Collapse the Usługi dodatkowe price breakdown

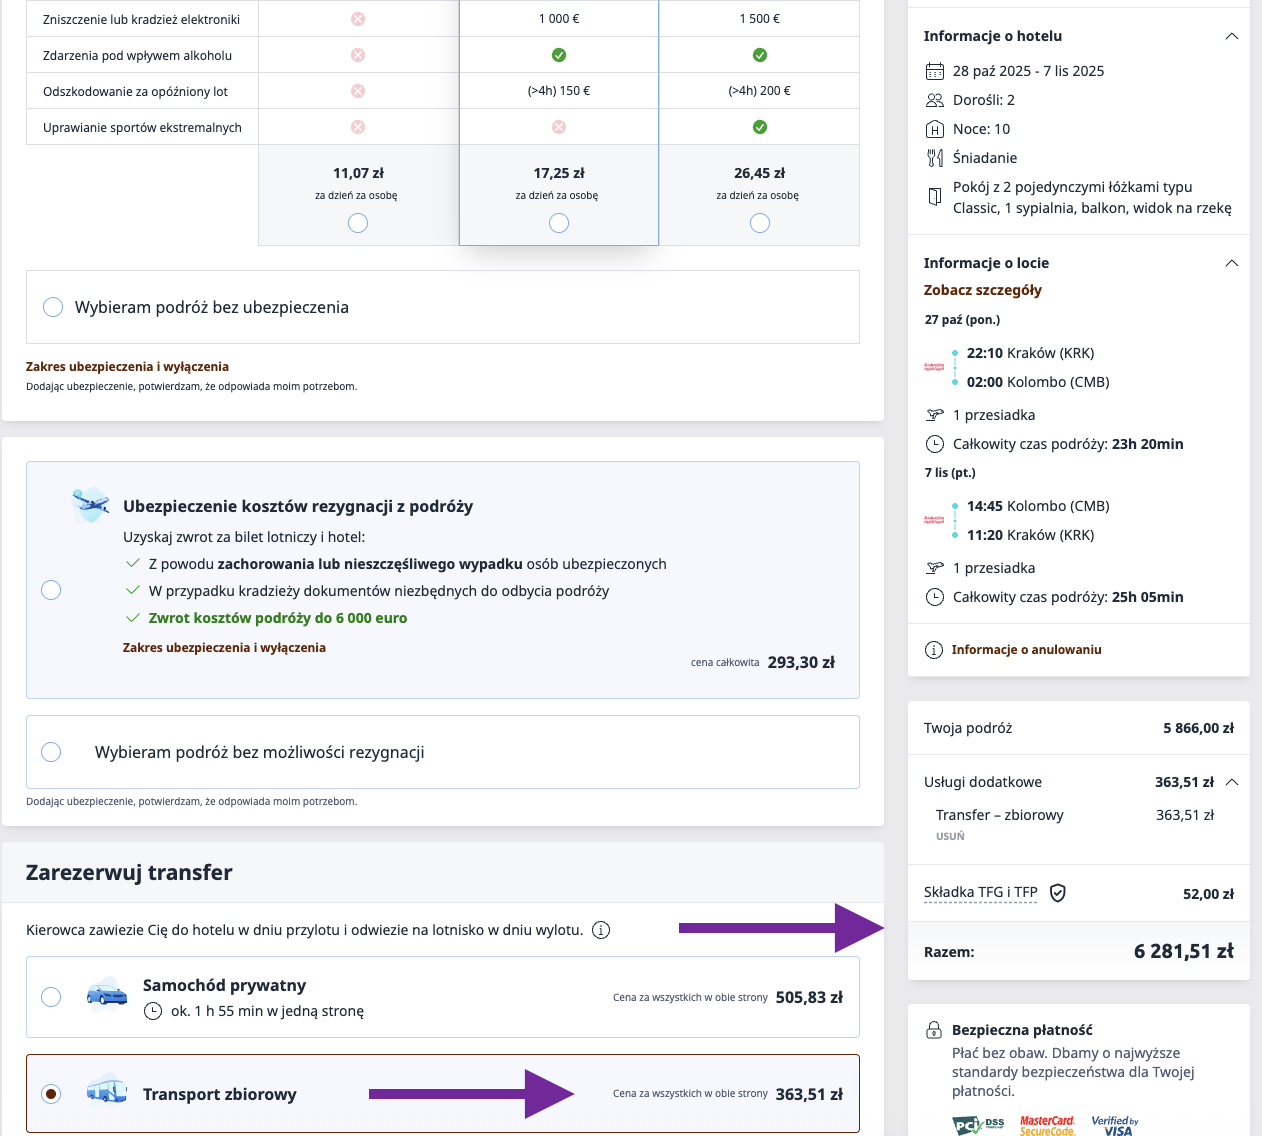[x=1232, y=782]
